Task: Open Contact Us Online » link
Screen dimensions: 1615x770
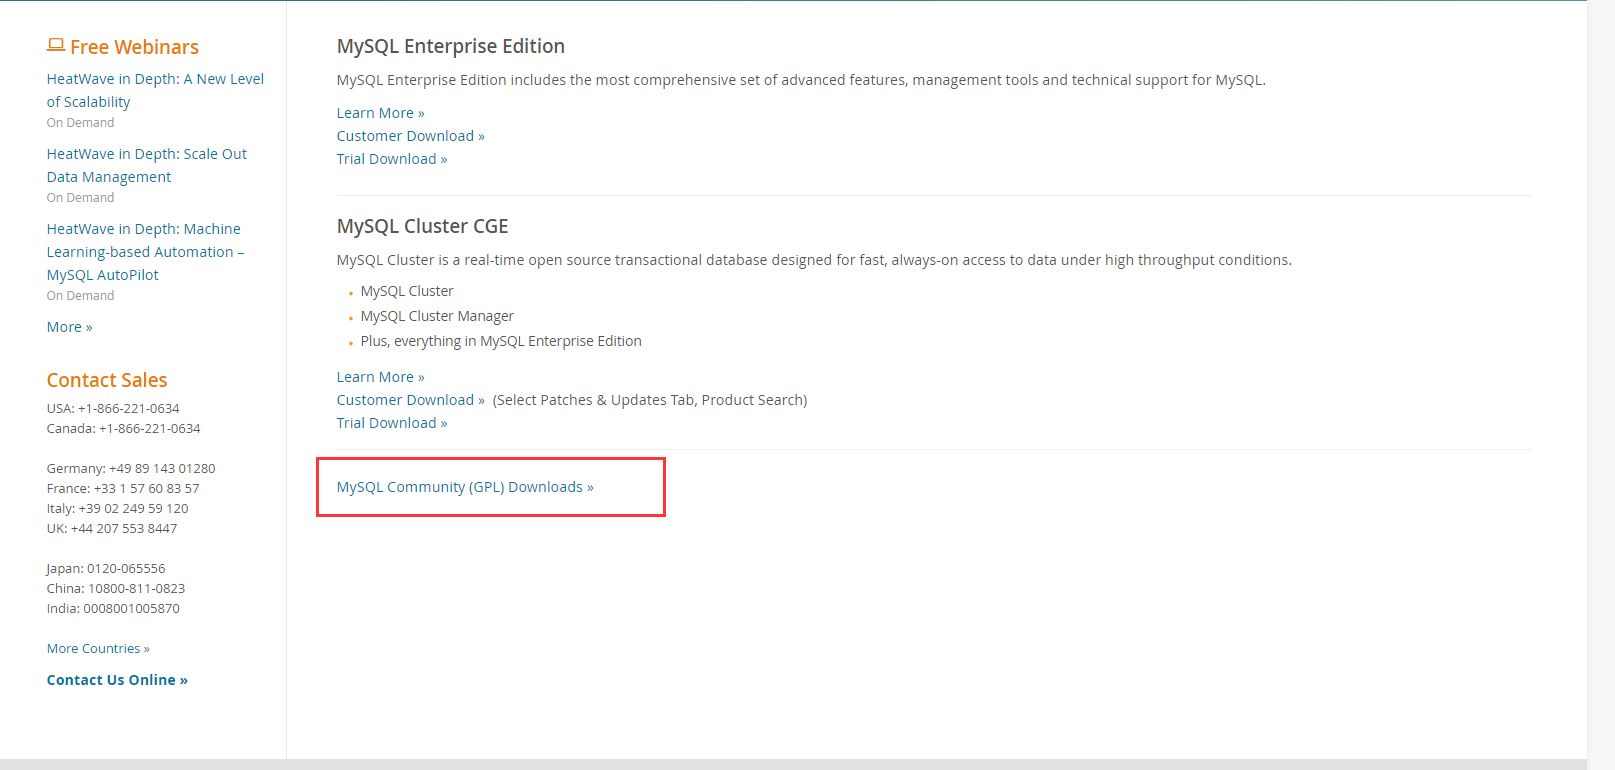Action: (x=117, y=680)
